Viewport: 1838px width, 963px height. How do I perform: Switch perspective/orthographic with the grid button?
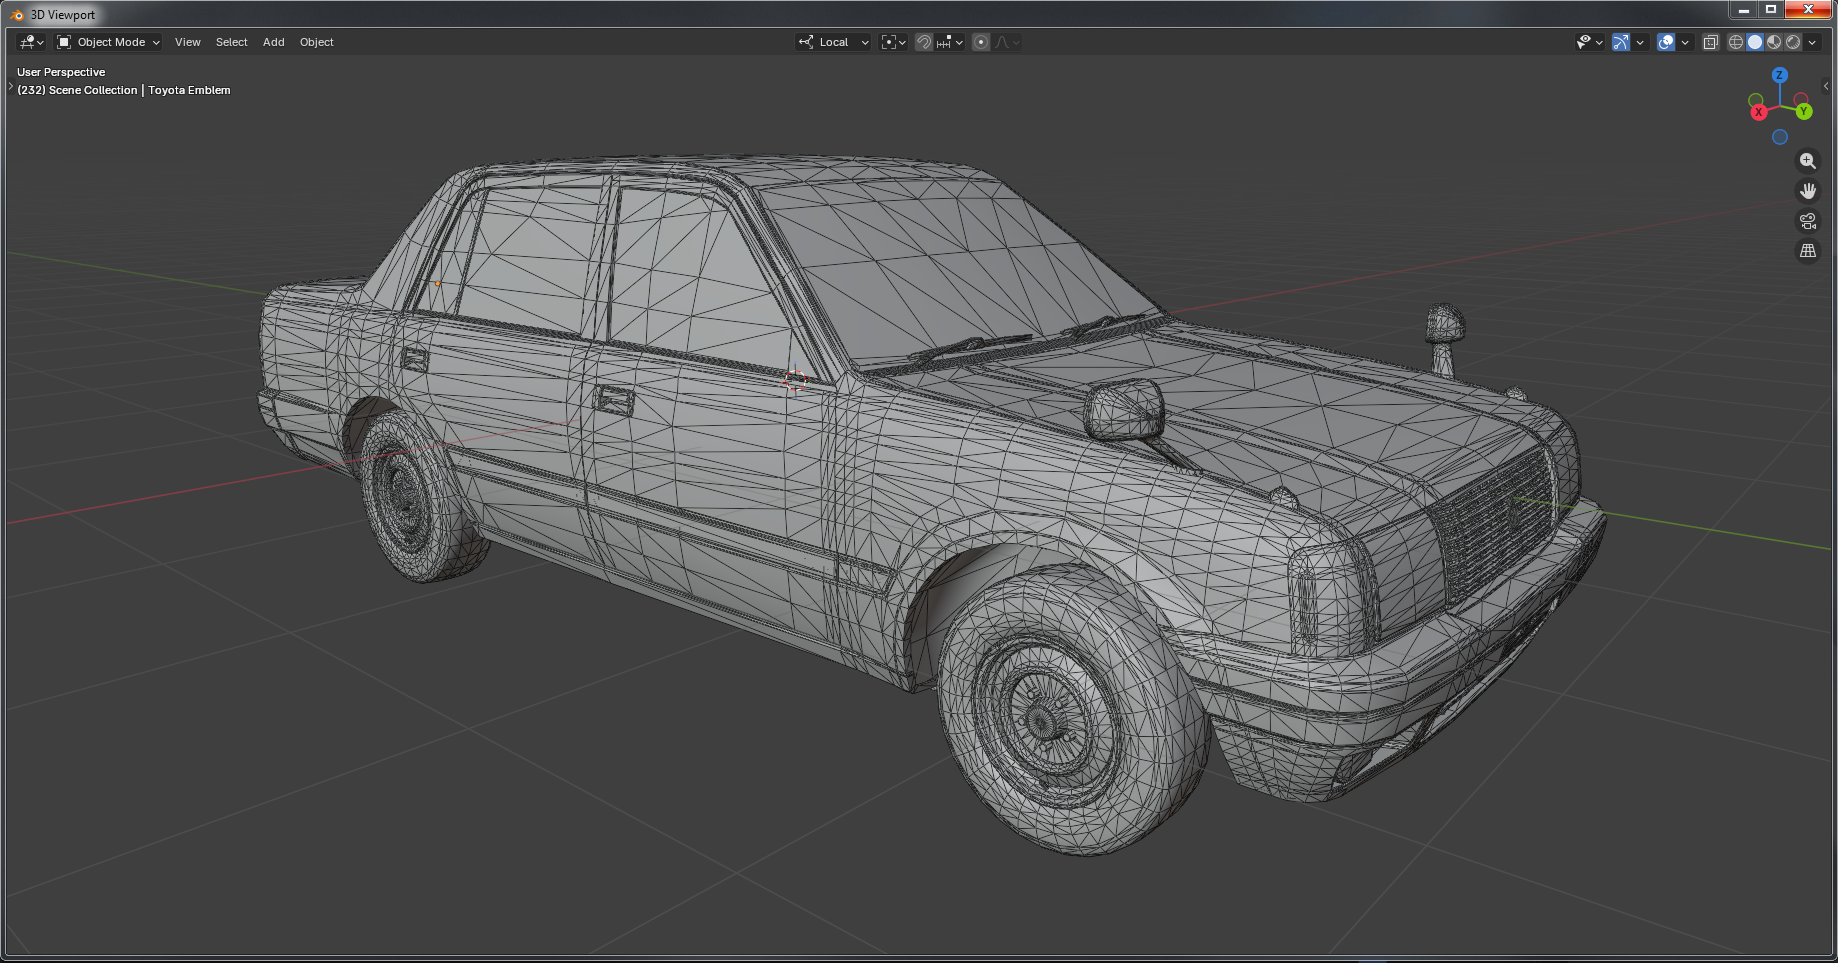coord(1808,251)
